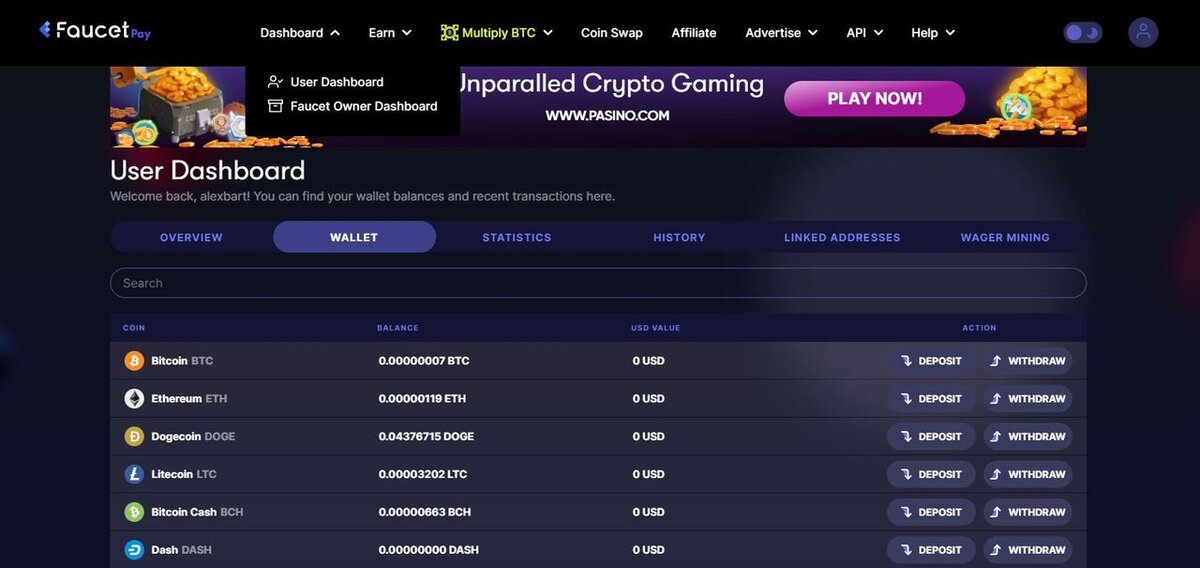The width and height of the screenshot is (1200, 568).
Task: Switch to the Statistics tab
Action: (x=517, y=237)
